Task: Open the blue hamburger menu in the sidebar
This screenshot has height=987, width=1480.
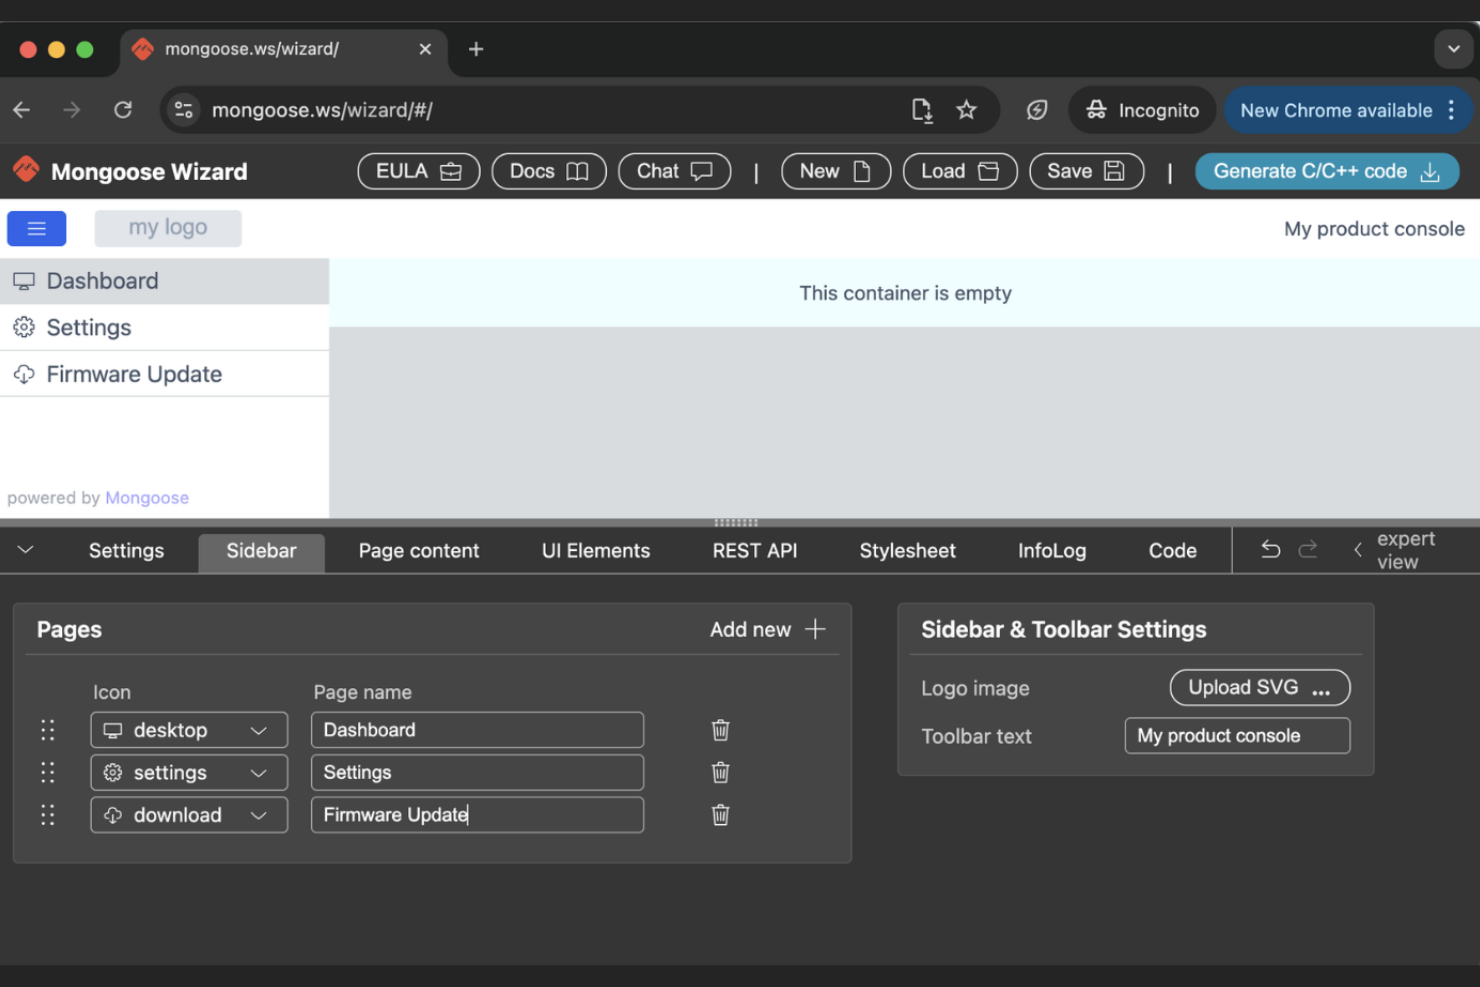Action: pyautogui.click(x=36, y=228)
